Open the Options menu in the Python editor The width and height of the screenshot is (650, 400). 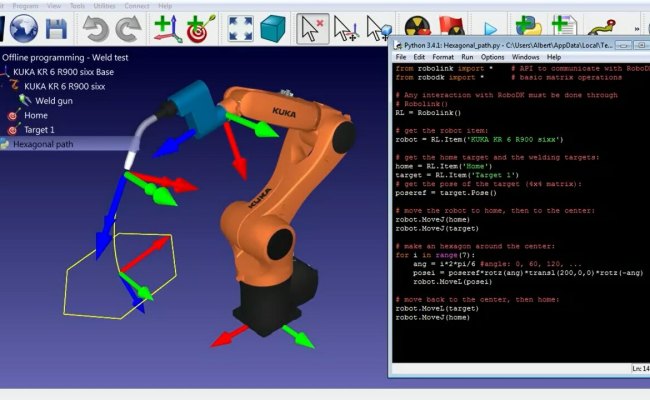click(492, 57)
